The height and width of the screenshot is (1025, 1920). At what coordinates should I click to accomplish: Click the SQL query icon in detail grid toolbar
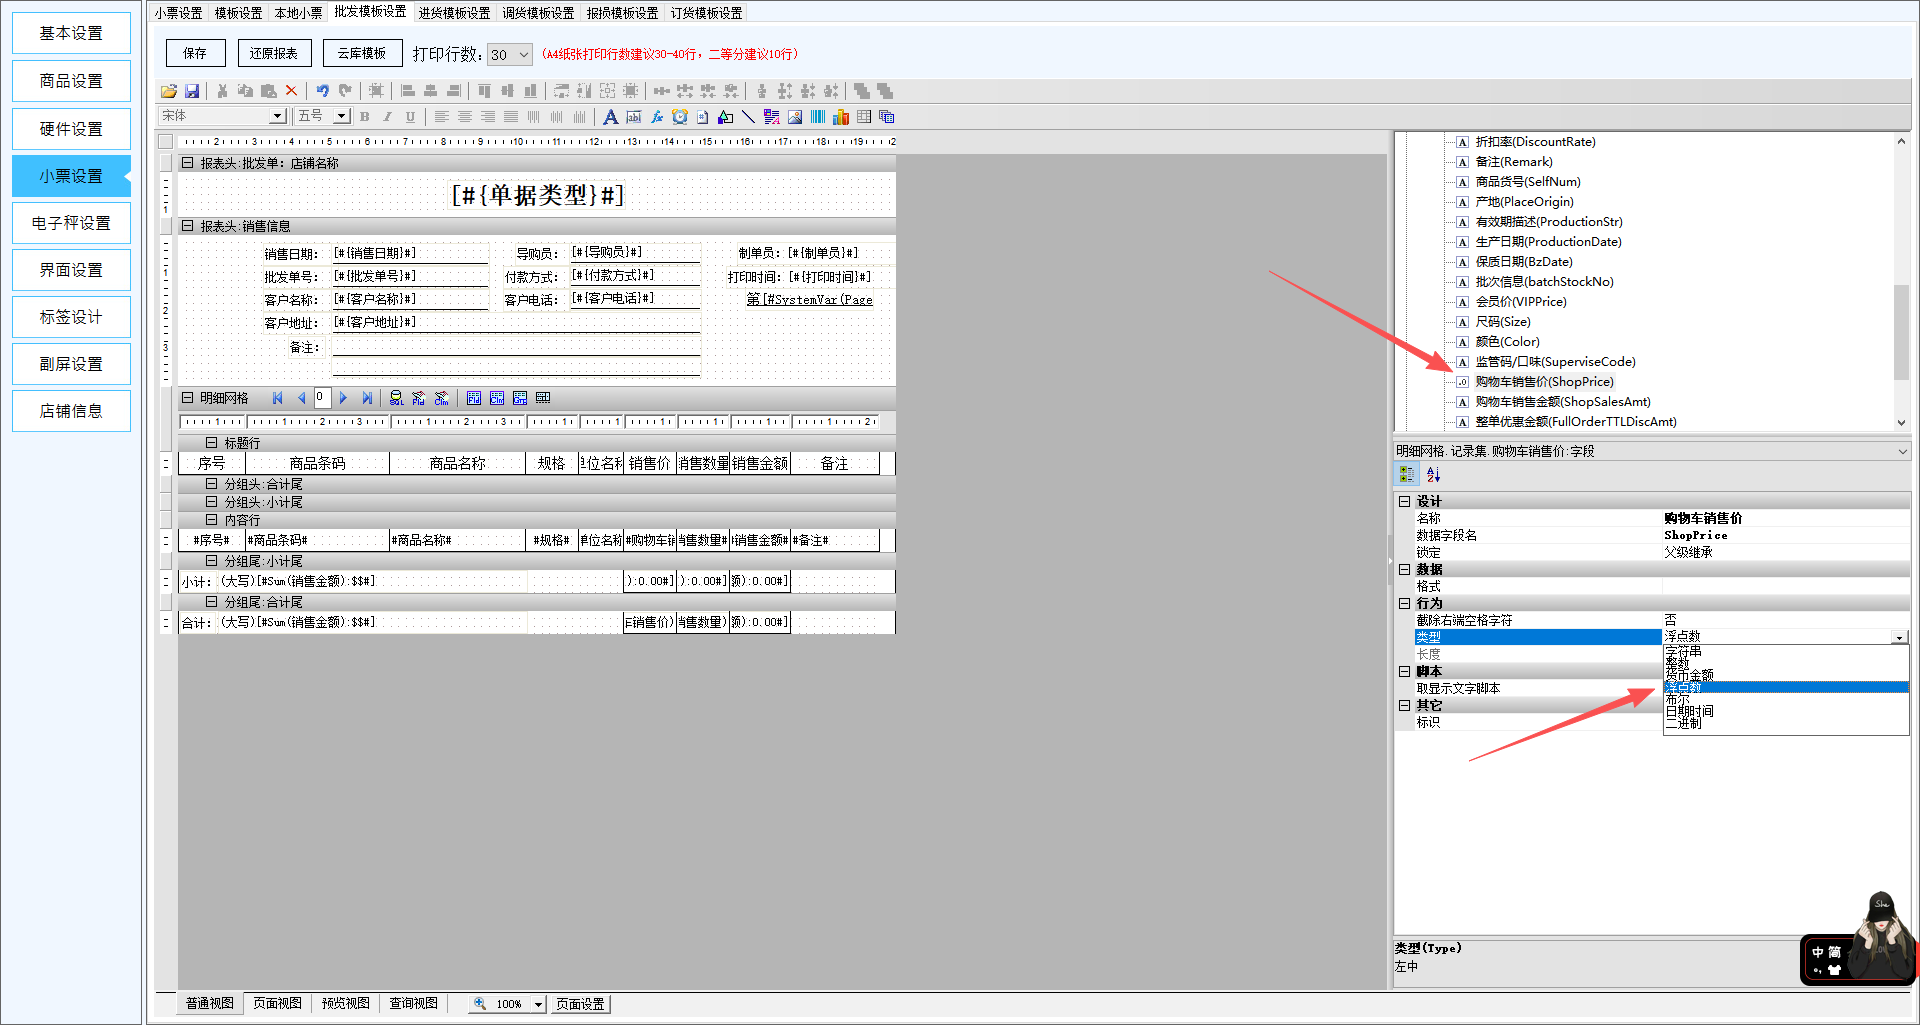(x=396, y=398)
